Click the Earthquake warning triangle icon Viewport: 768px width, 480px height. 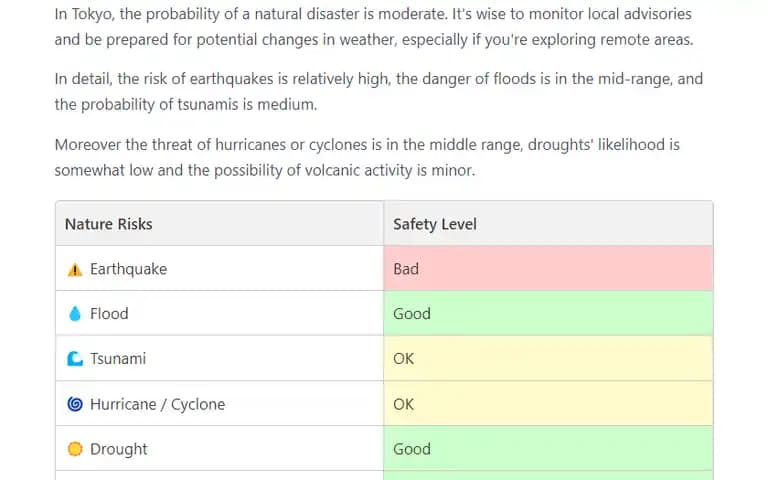(x=75, y=269)
